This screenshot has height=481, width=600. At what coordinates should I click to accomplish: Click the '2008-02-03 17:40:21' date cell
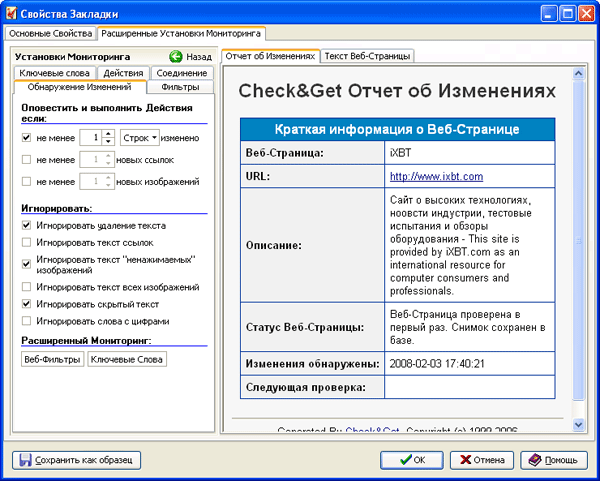pos(470,364)
